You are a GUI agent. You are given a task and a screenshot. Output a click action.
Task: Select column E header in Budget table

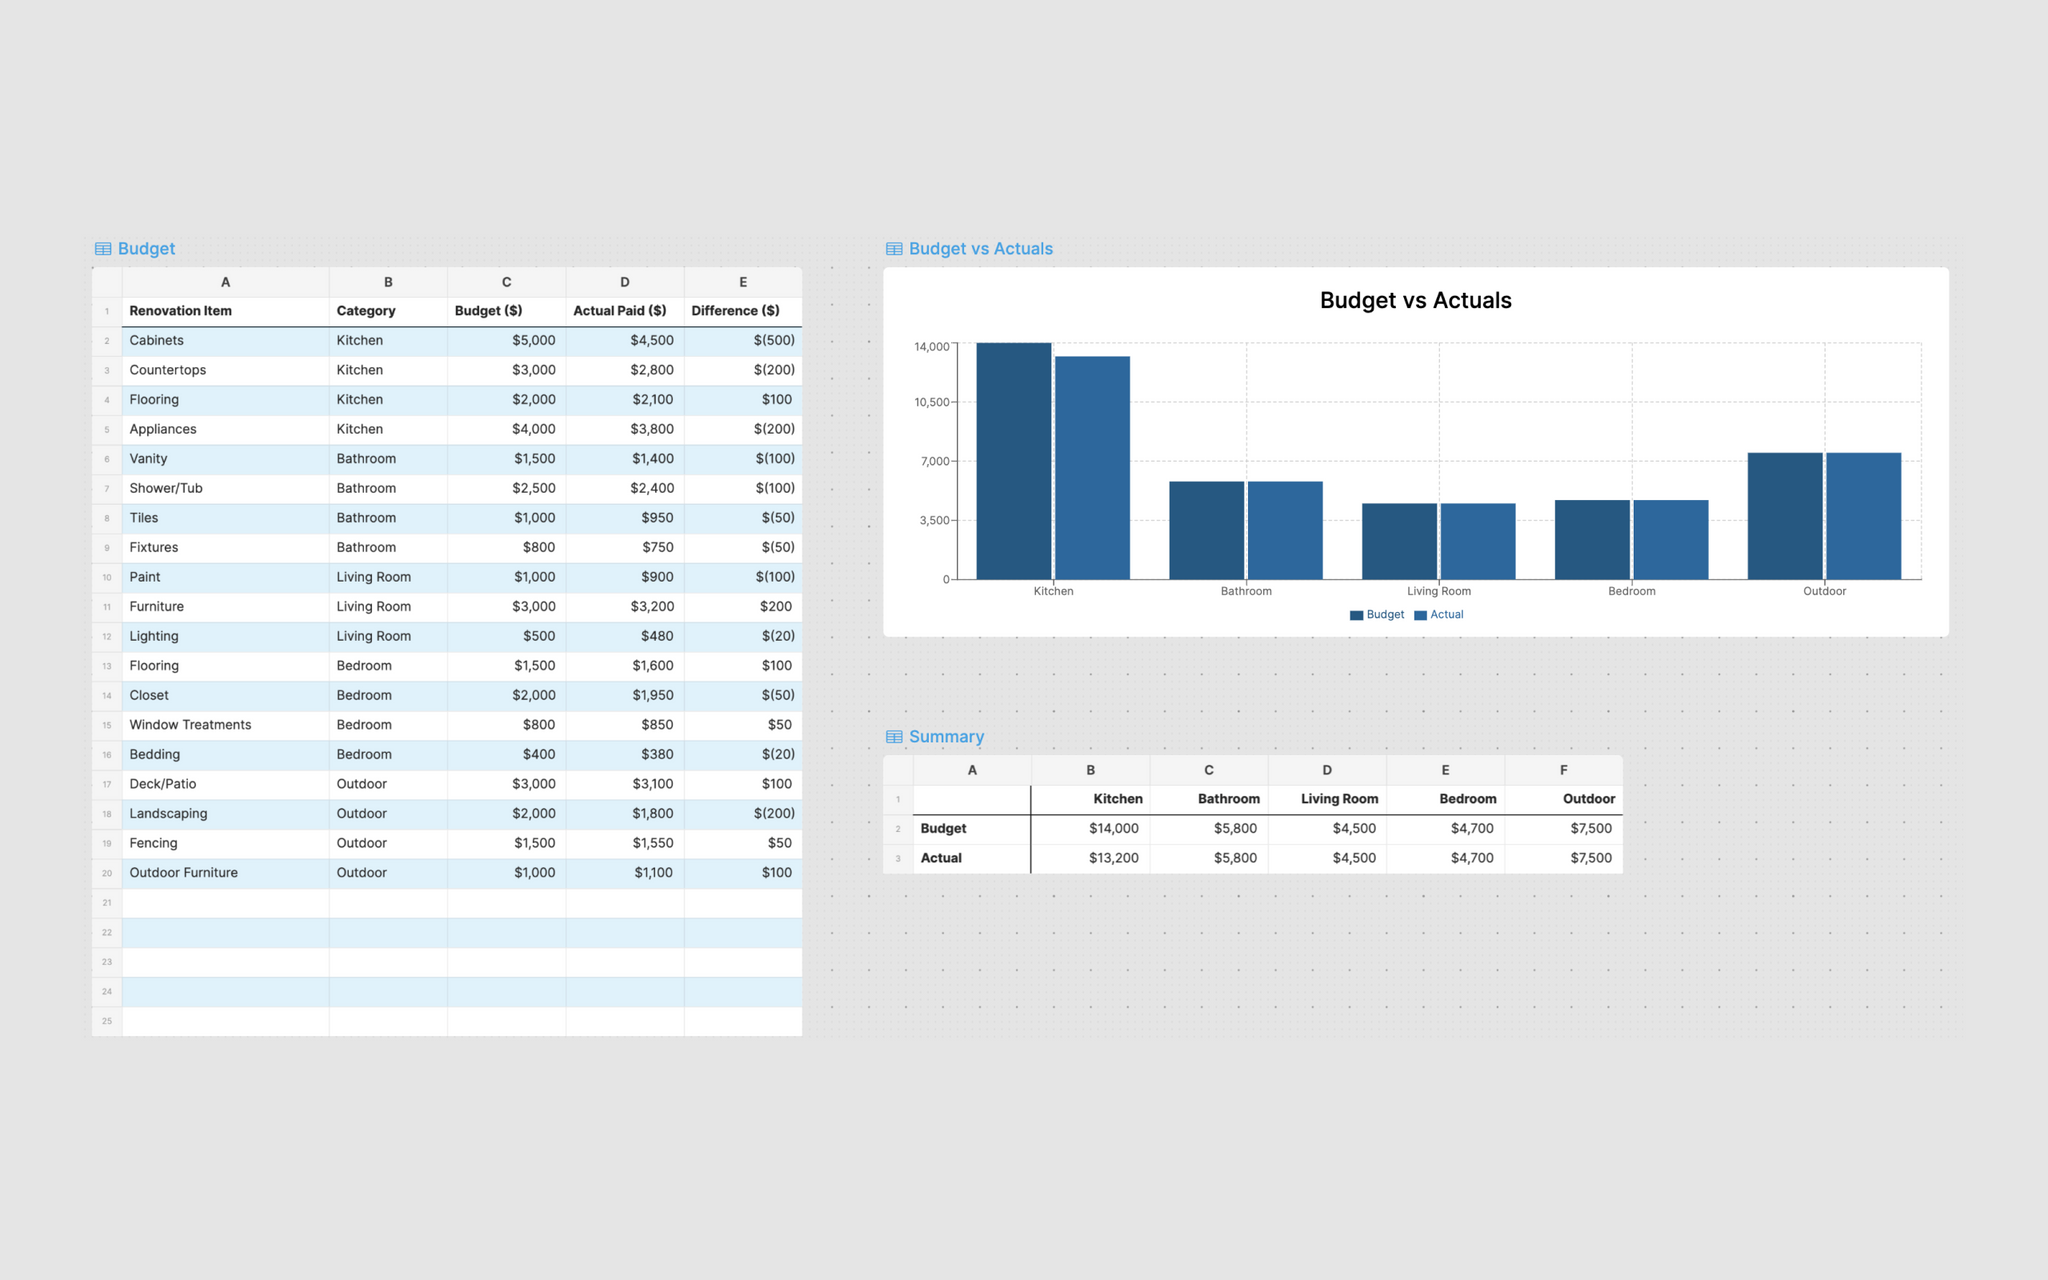tap(743, 282)
